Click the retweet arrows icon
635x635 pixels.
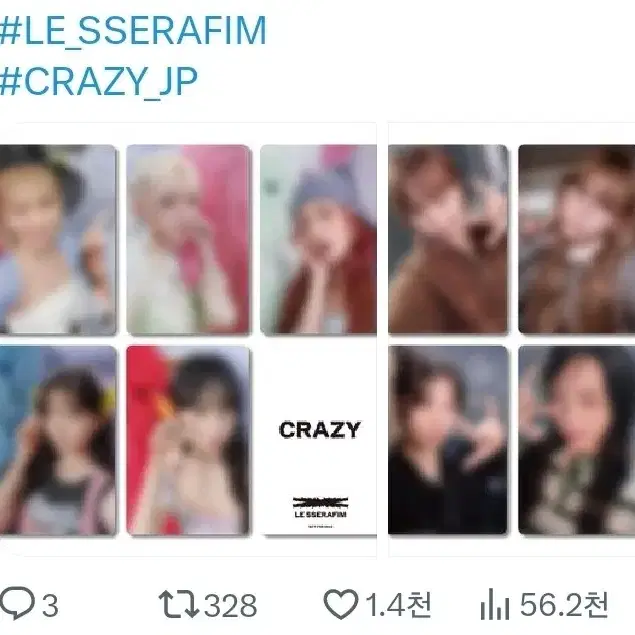(179, 604)
